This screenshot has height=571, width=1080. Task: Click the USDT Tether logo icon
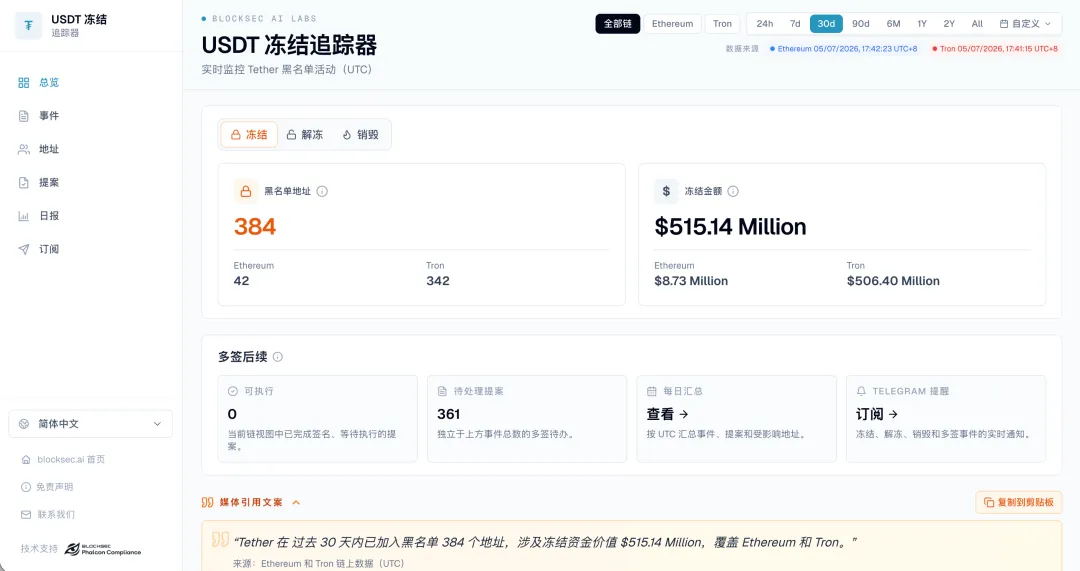tap(28, 25)
